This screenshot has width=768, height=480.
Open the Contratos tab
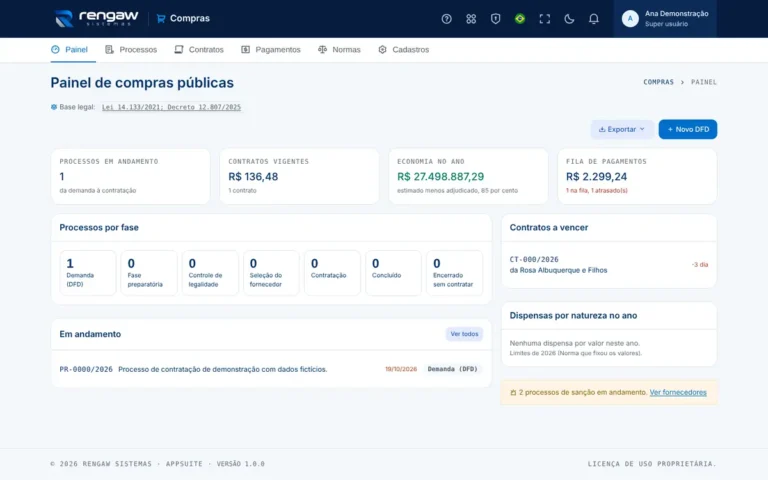tap(199, 49)
